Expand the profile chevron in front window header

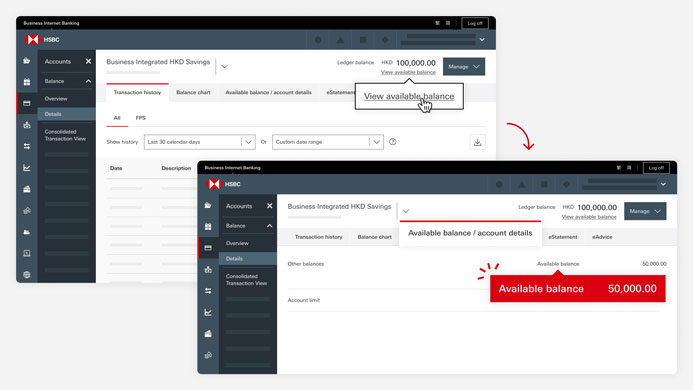663,184
